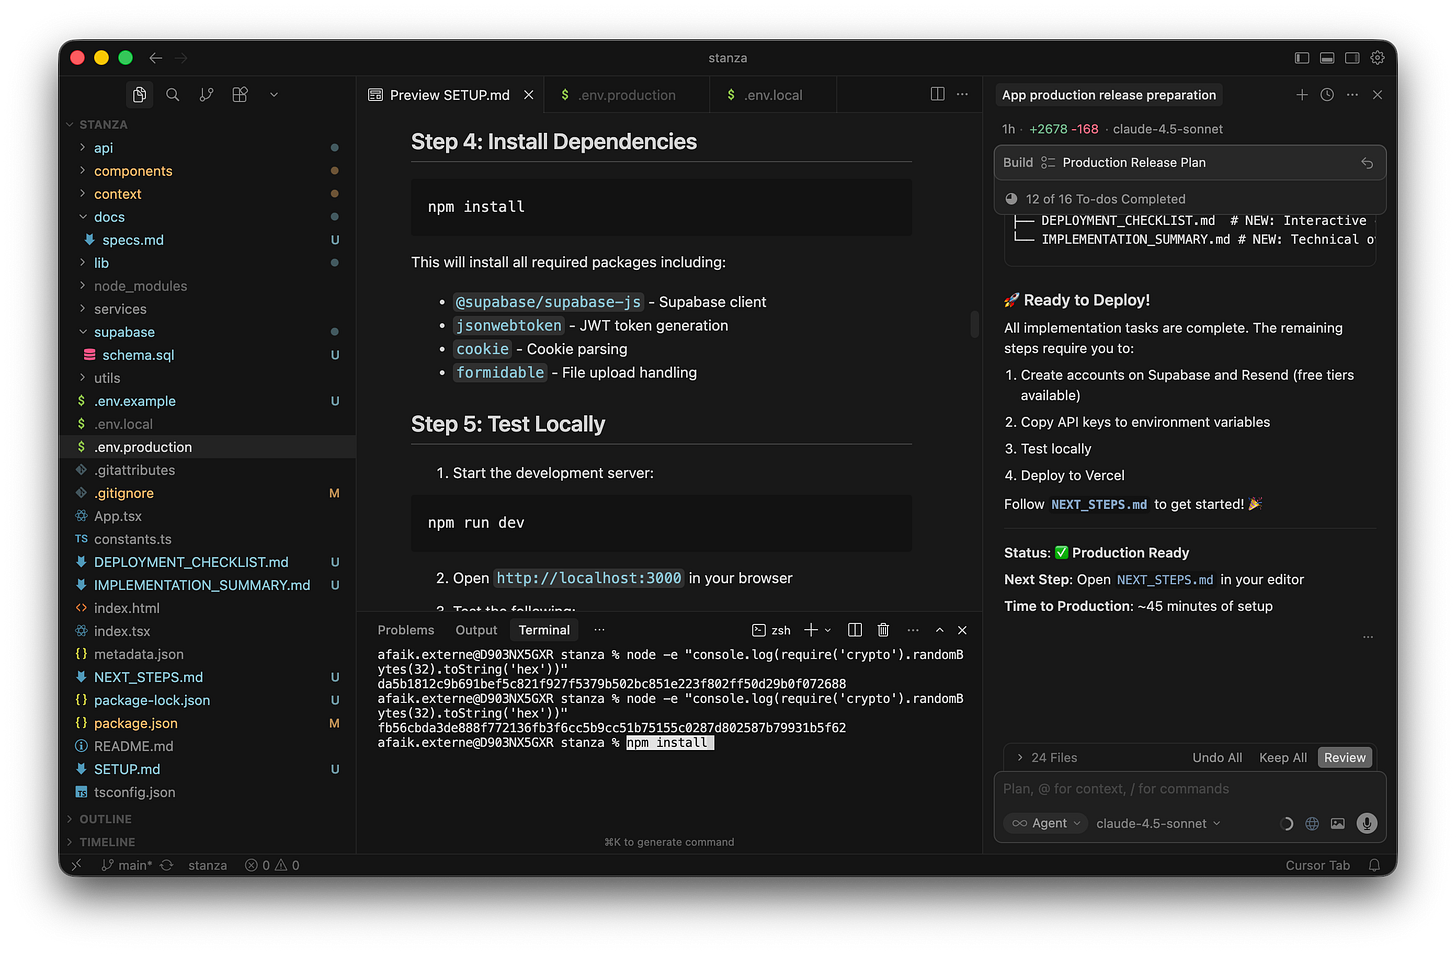Open the Agent mode dropdown
The width and height of the screenshot is (1456, 954).
click(x=1044, y=823)
